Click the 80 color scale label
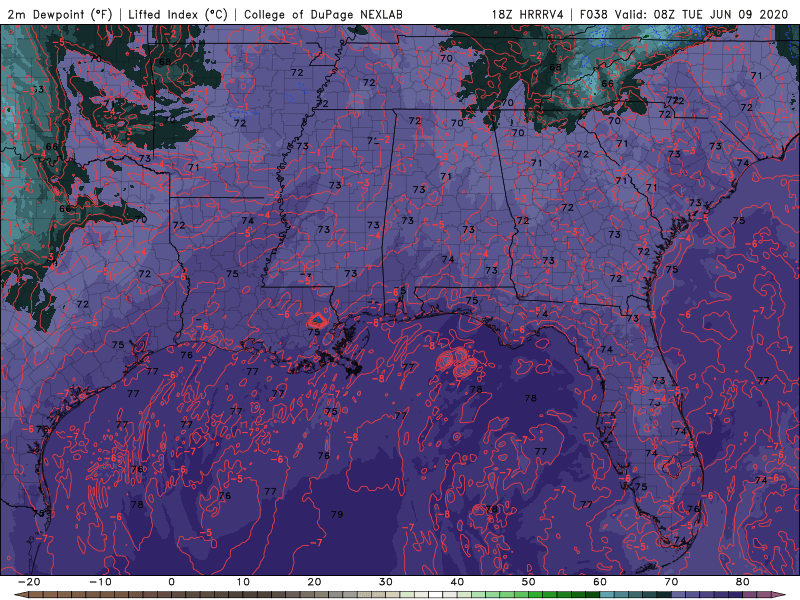The width and height of the screenshot is (800, 600). click(x=743, y=582)
